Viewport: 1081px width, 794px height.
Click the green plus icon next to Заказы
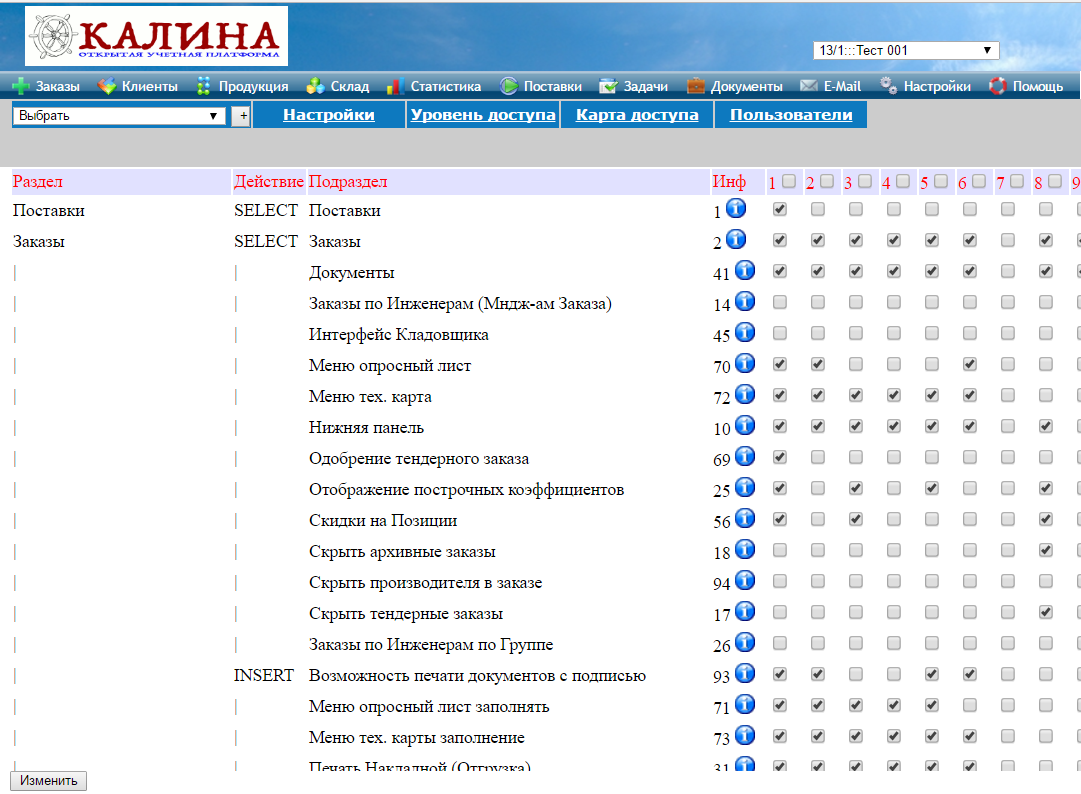click(x=21, y=86)
